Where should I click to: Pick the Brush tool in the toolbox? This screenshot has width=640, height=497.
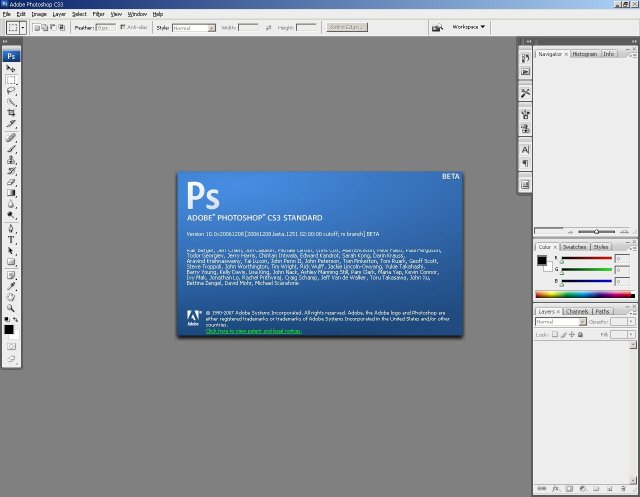pos(12,147)
